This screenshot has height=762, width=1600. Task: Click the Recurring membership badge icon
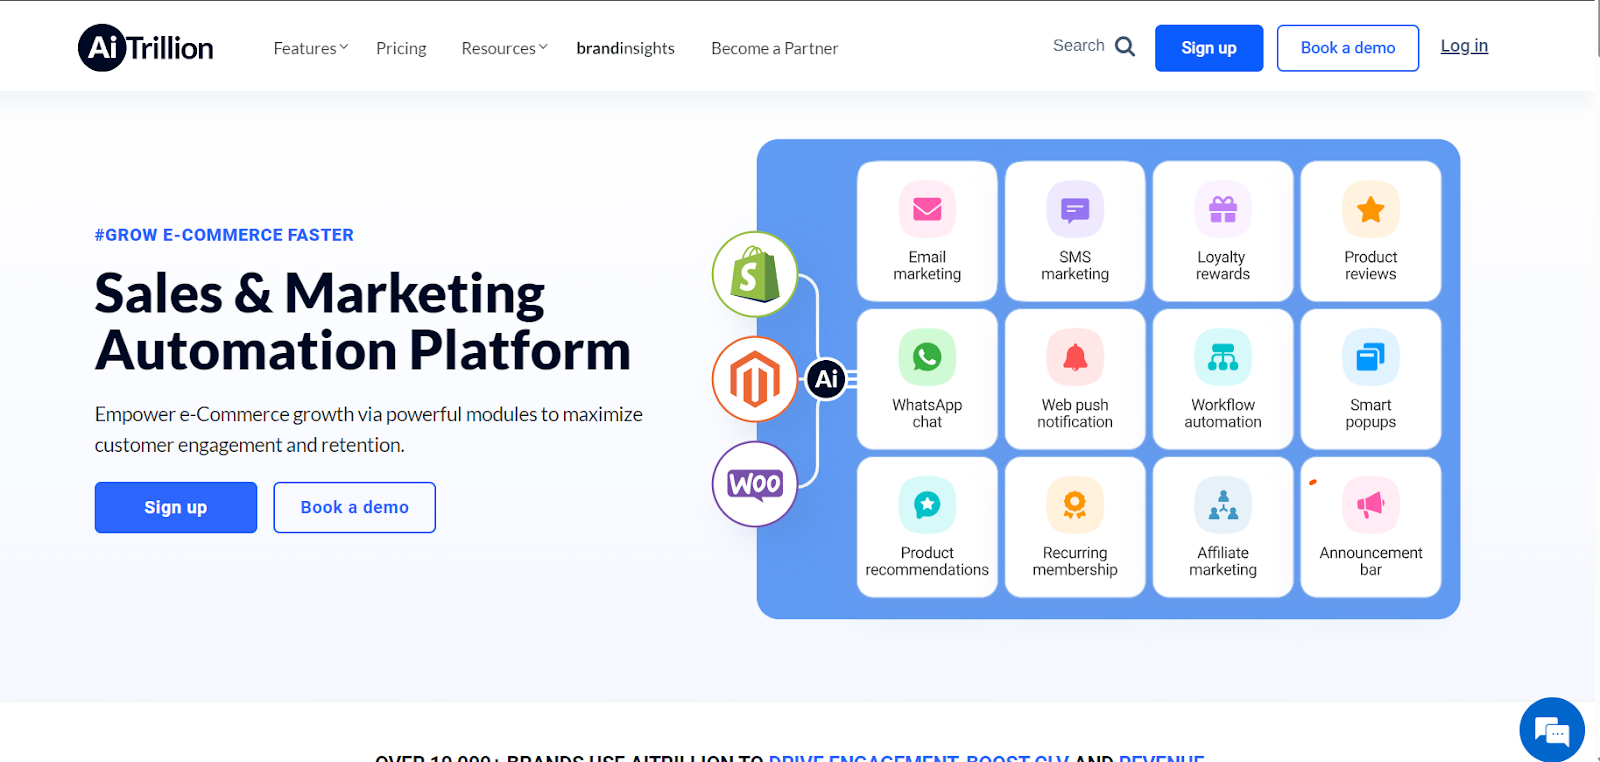1075,505
